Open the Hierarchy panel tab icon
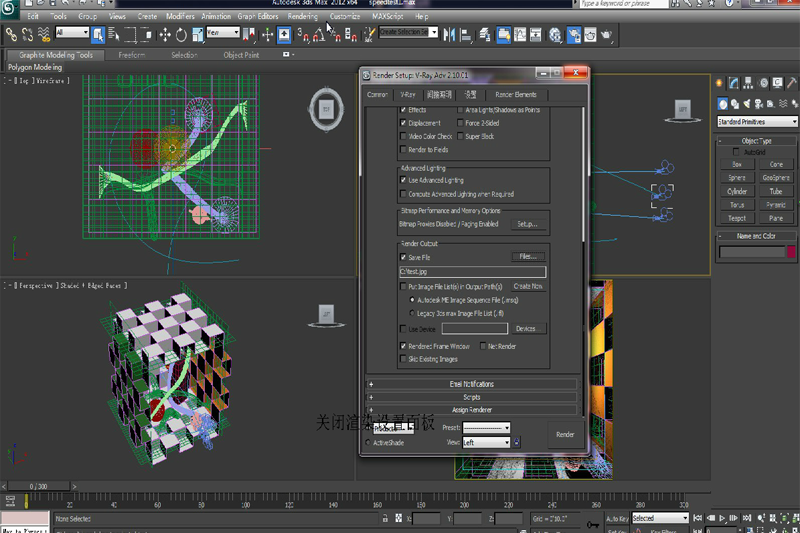Viewport: 800px width, 533px height. [x=749, y=82]
